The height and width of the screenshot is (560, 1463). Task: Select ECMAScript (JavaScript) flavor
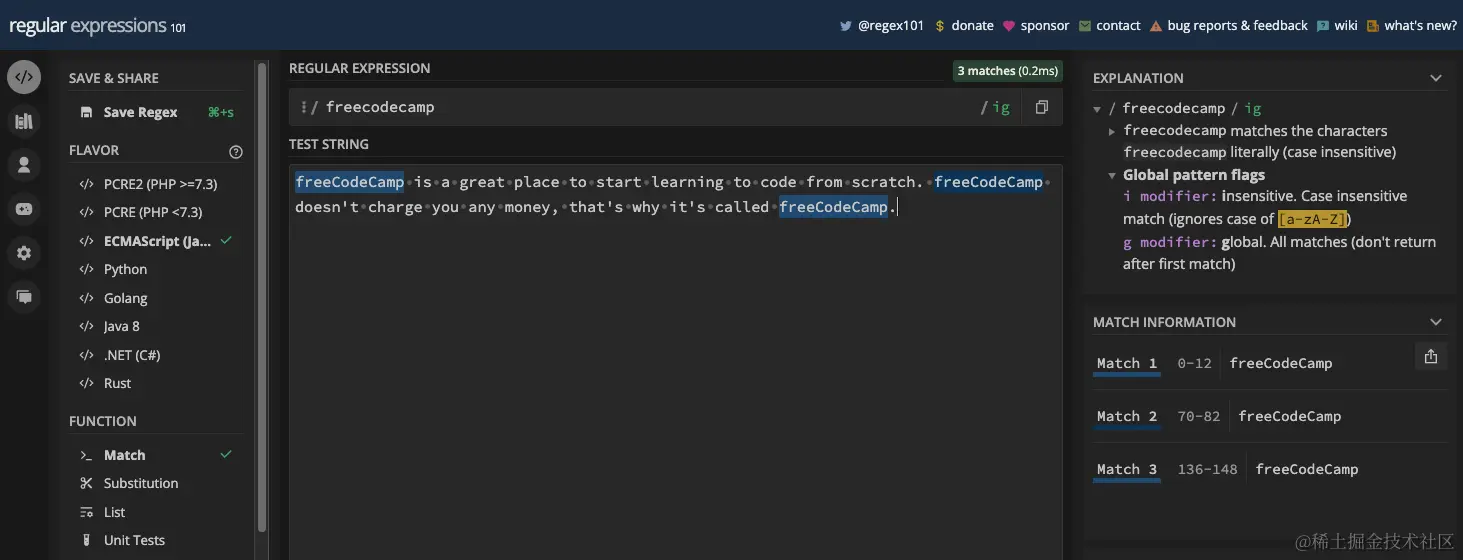158,241
